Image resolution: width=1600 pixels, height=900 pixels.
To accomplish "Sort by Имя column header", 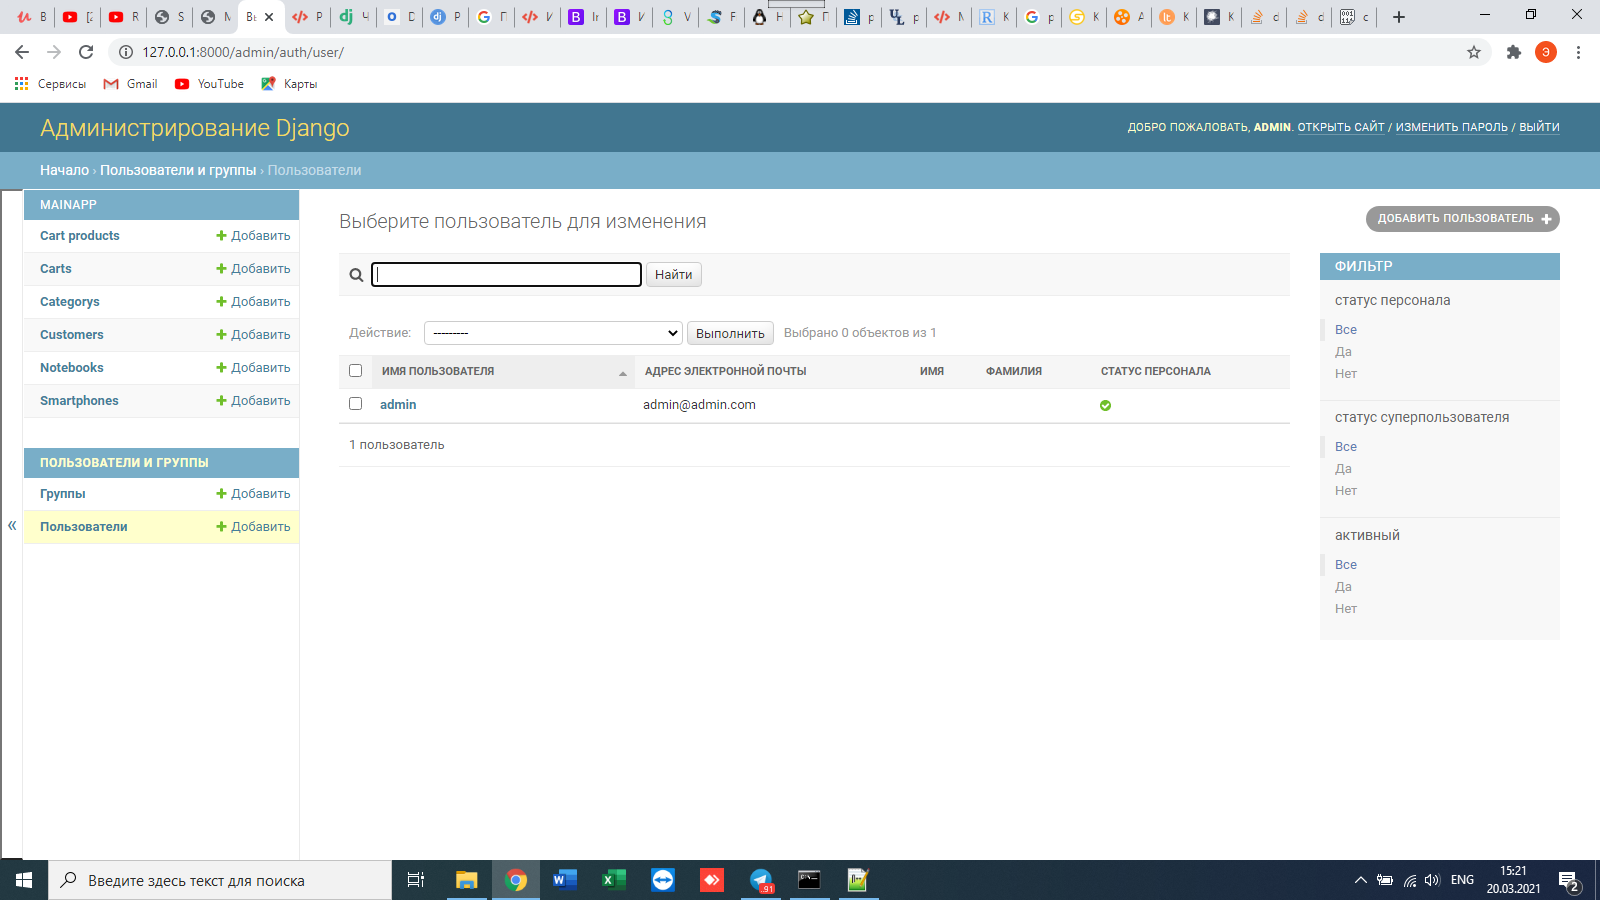I will tap(932, 371).
